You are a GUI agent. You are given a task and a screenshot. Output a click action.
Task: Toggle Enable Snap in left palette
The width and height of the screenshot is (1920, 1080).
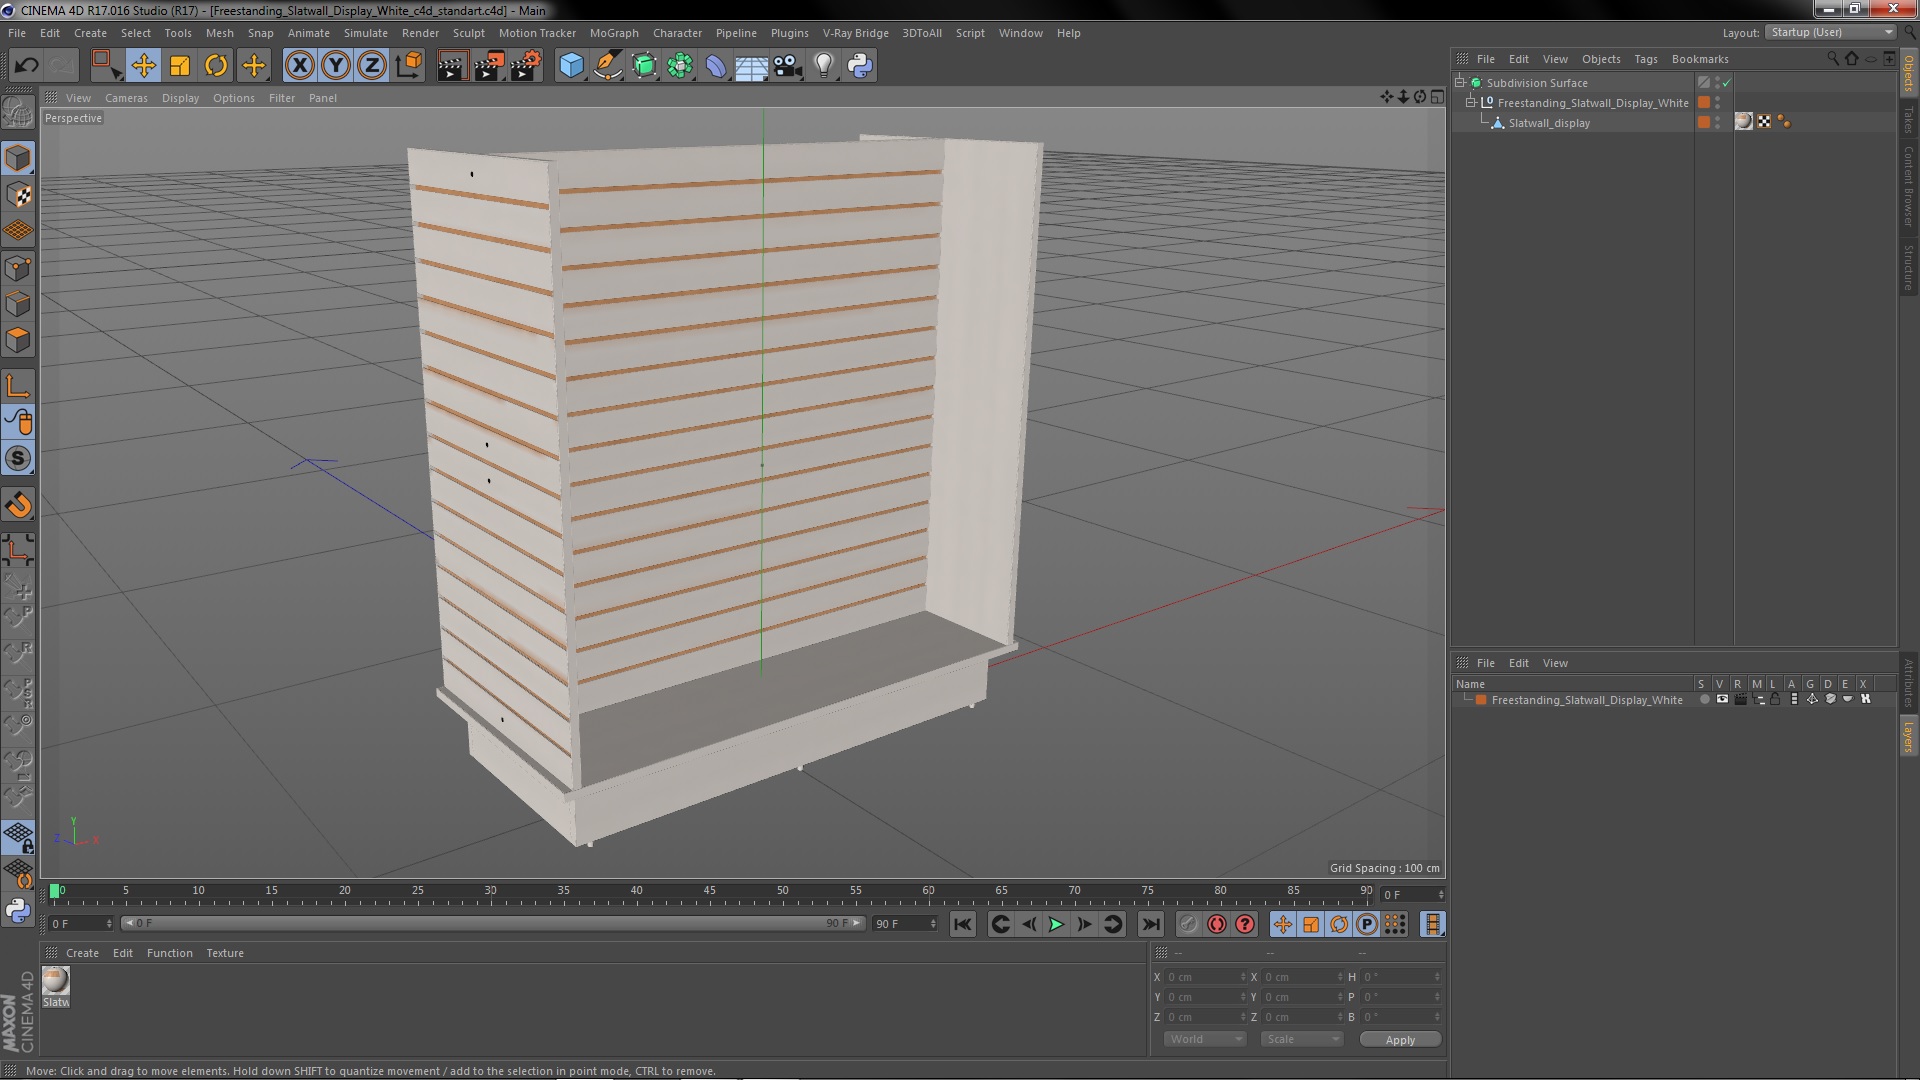(x=18, y=458)
